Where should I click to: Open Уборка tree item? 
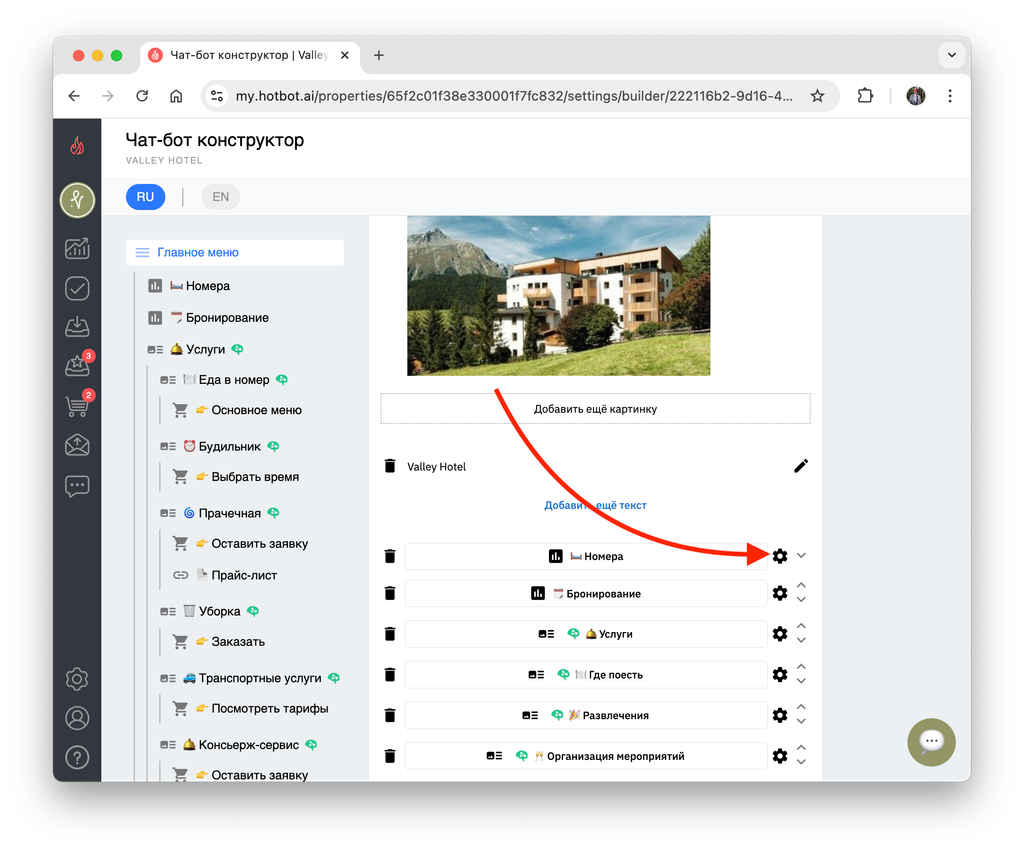click(x=210, y=611)
